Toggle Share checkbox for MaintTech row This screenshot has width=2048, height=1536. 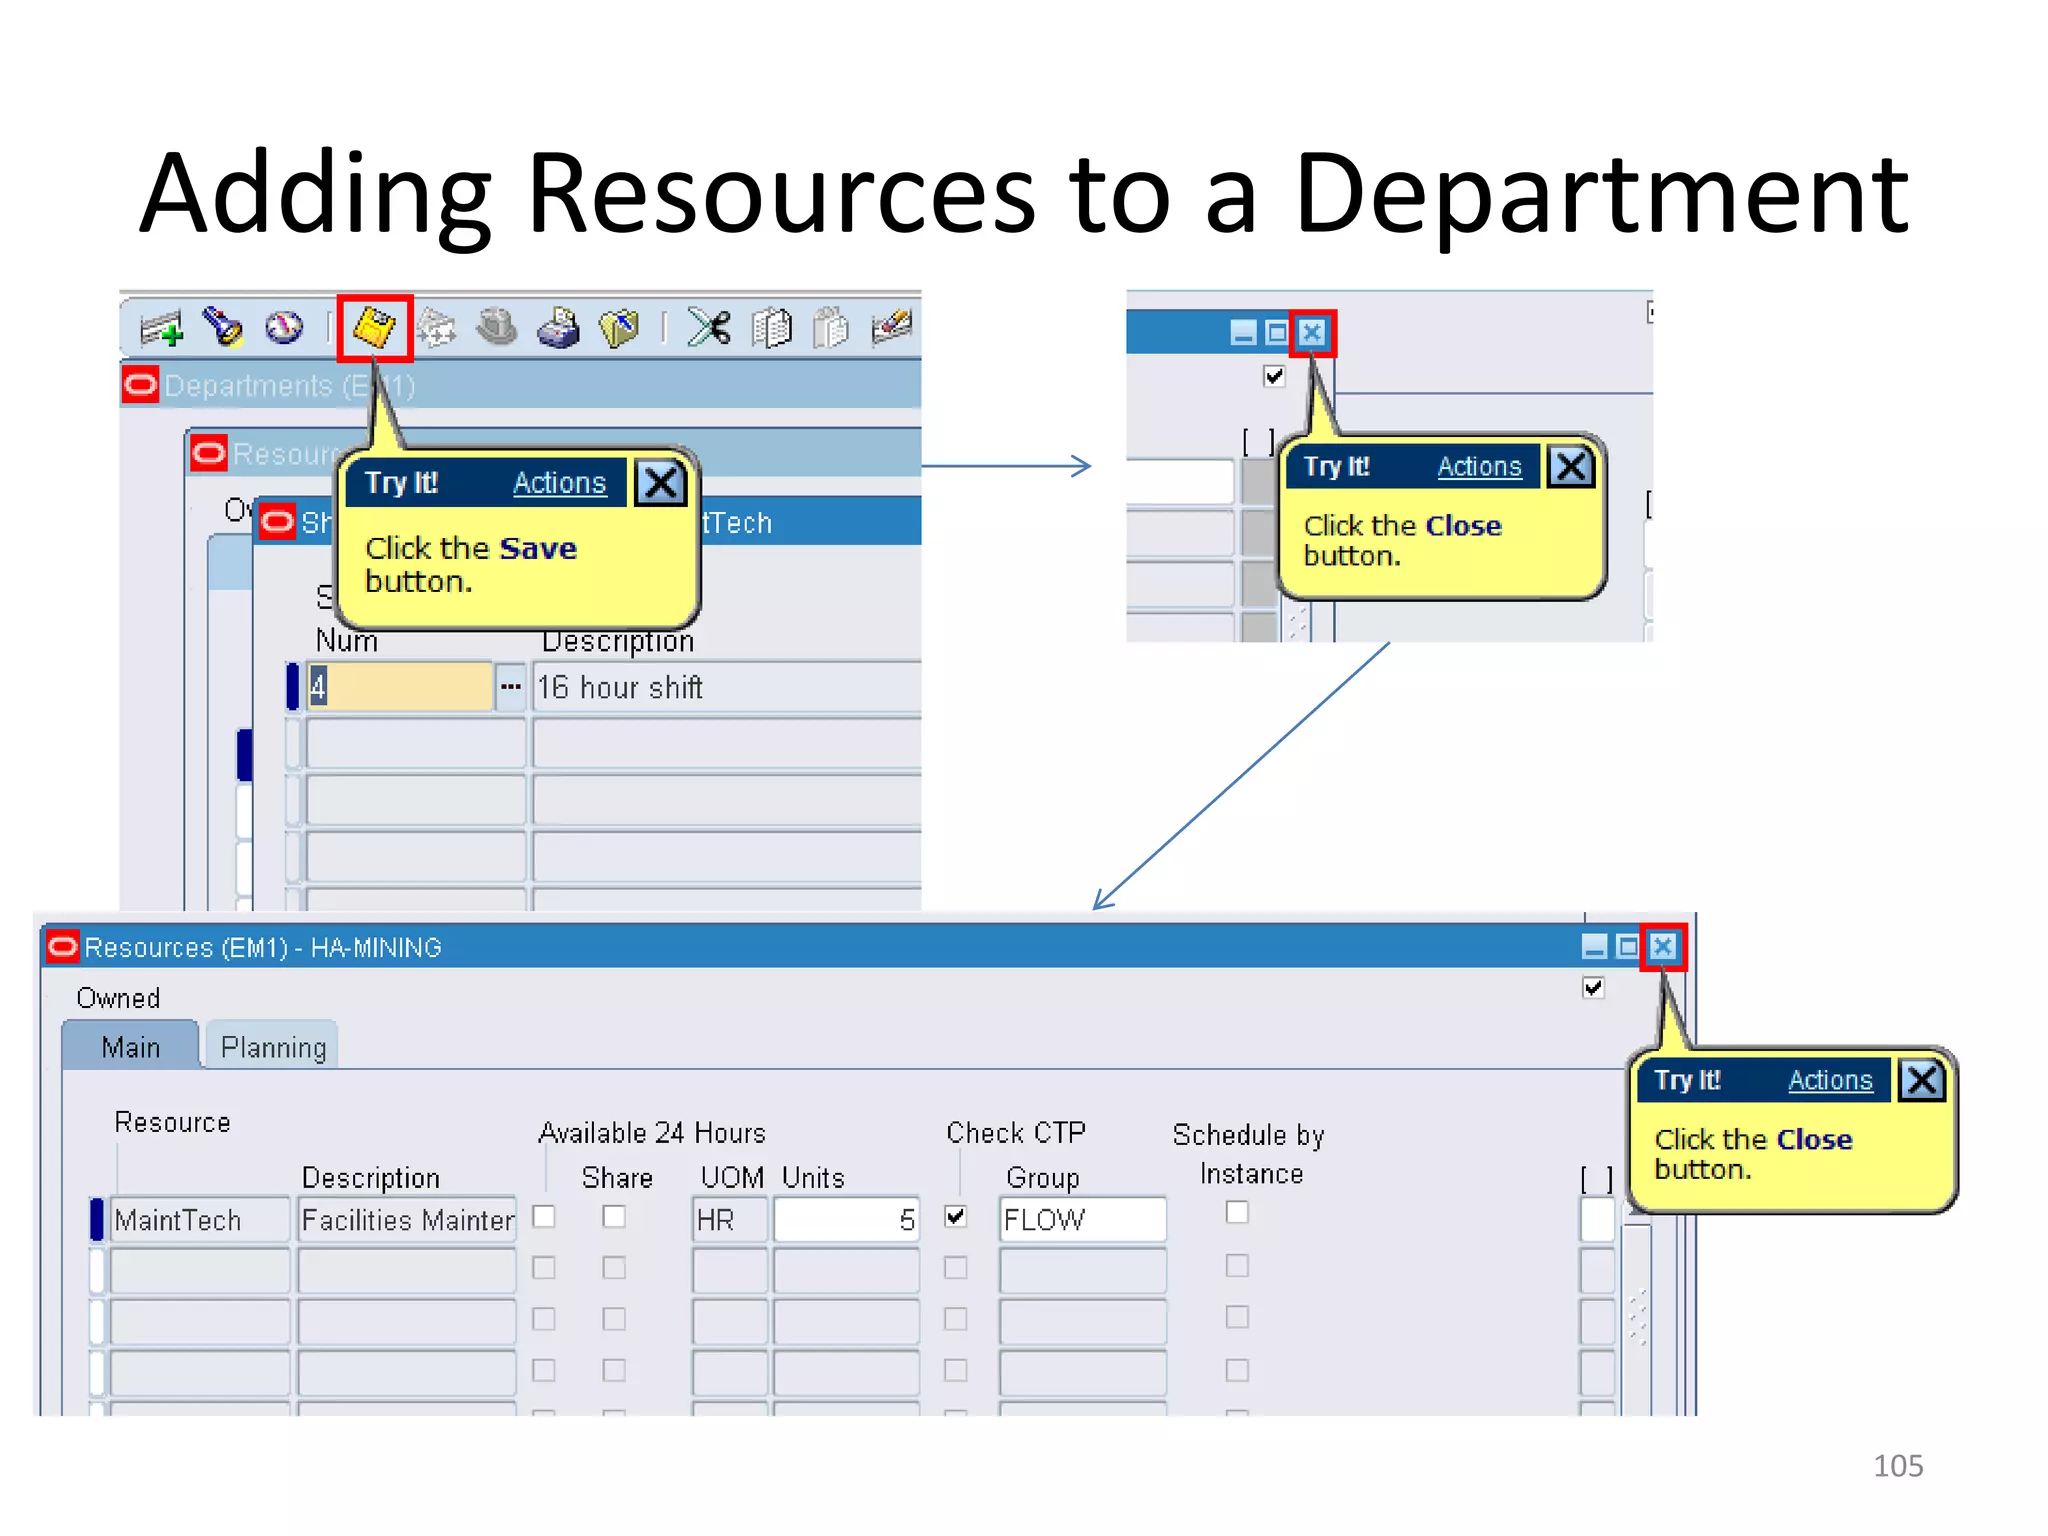(614, 1216)
